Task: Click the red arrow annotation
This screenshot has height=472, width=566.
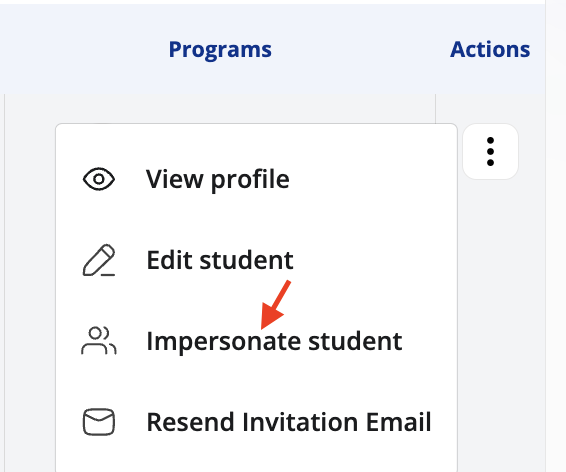Action: (x=275, y=305)
